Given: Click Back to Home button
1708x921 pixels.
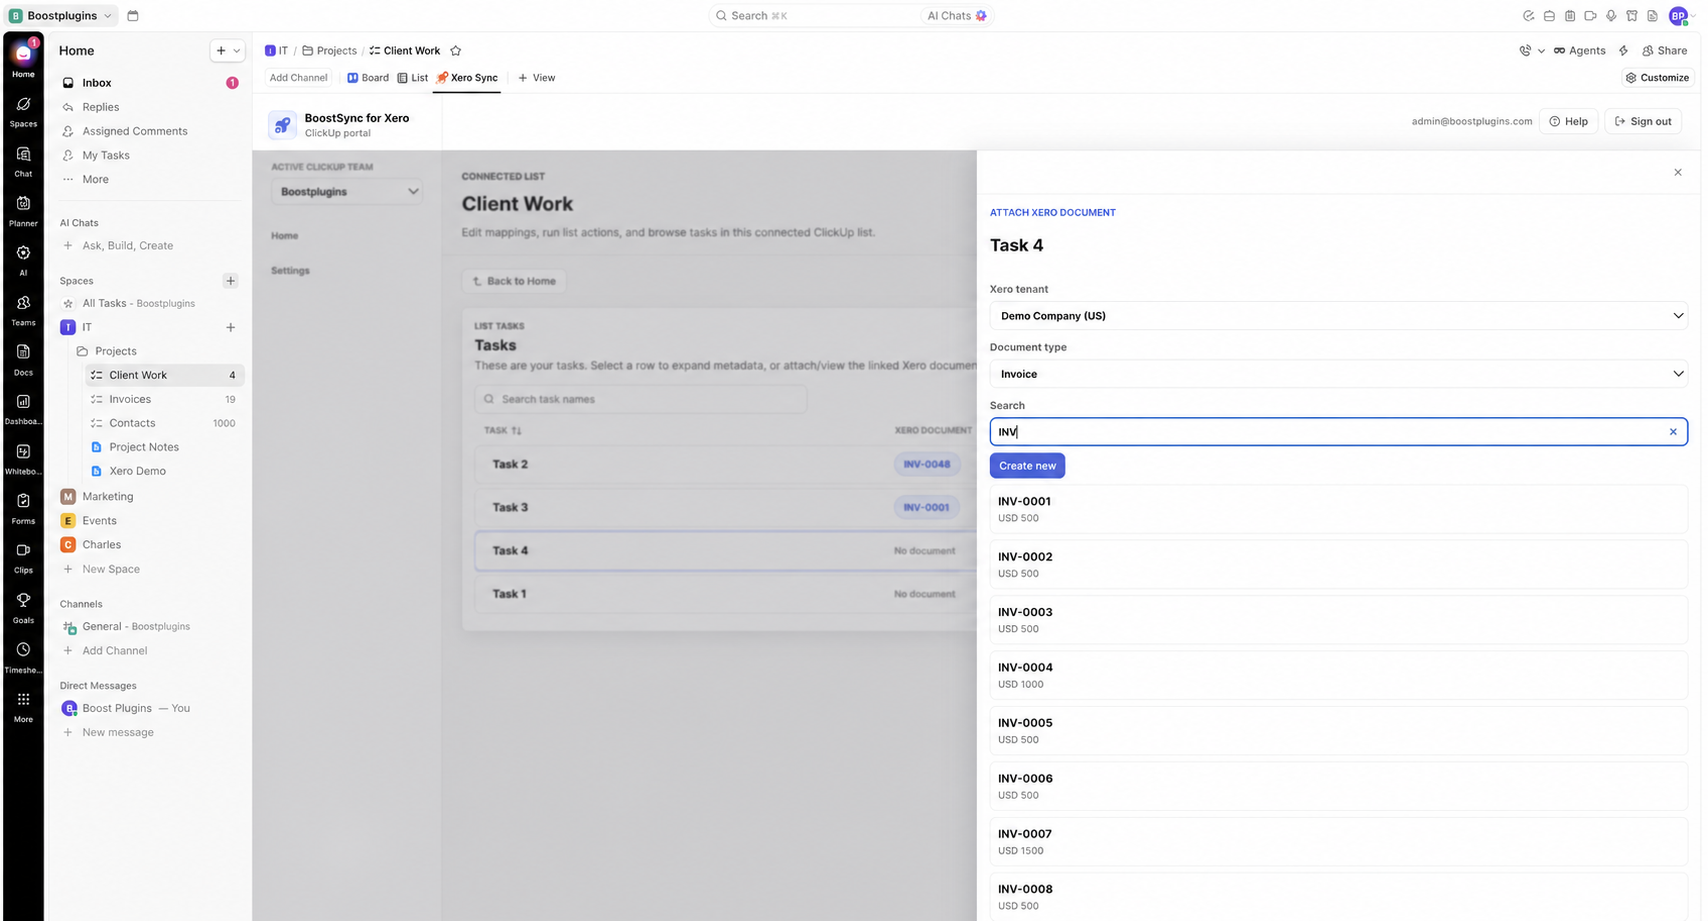Looking at the screenshot, I should (514, 281).
